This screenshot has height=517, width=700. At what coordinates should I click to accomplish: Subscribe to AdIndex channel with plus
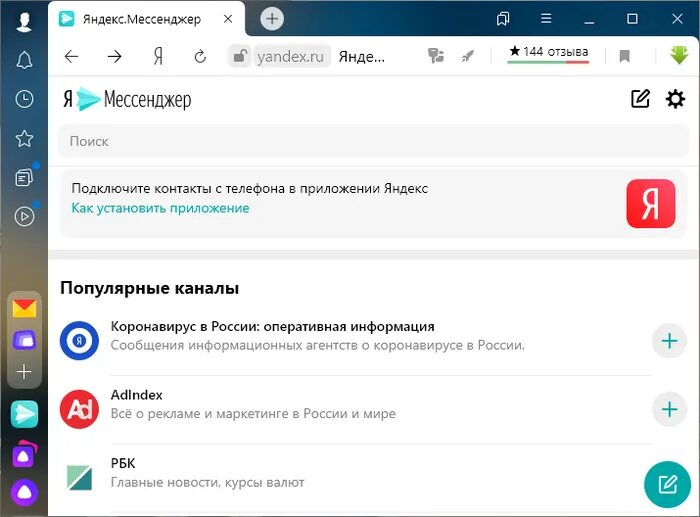tap(669, 409)
